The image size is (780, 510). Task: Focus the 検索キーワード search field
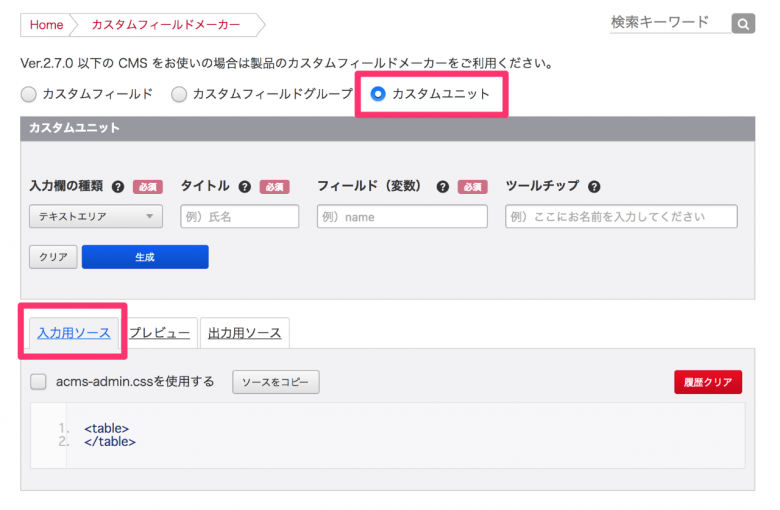(666, 22)
